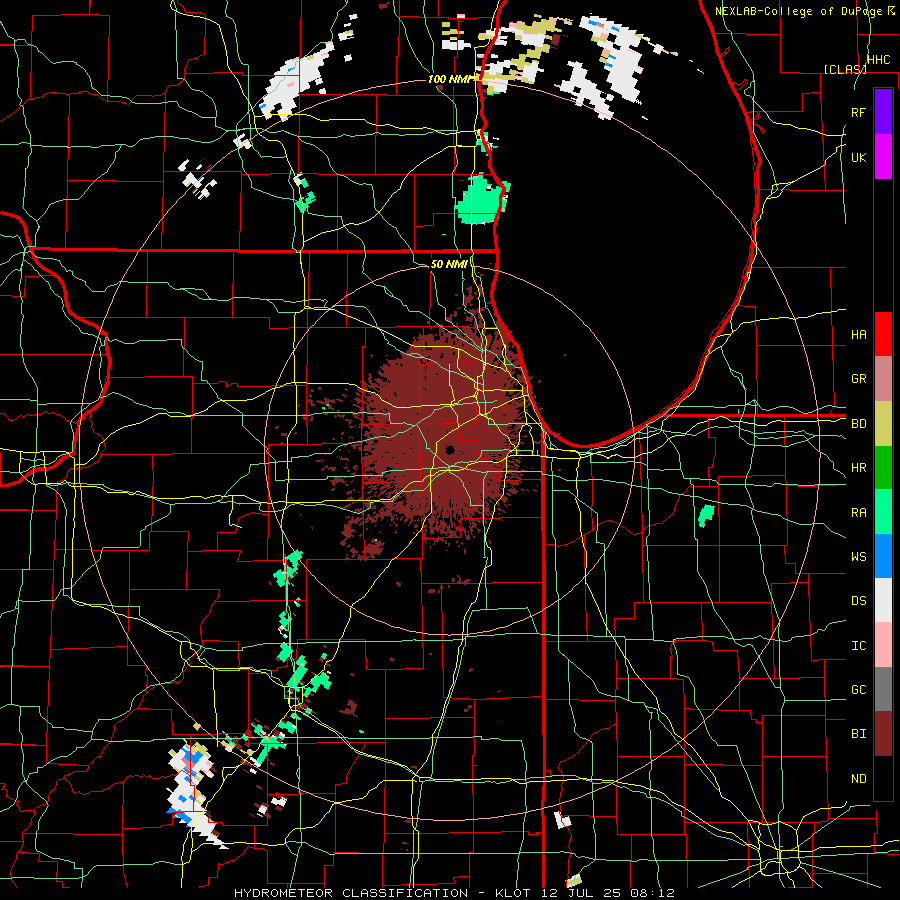Select the olive yellow BD legend swatch
900x900 pixels.
point(883,423)
